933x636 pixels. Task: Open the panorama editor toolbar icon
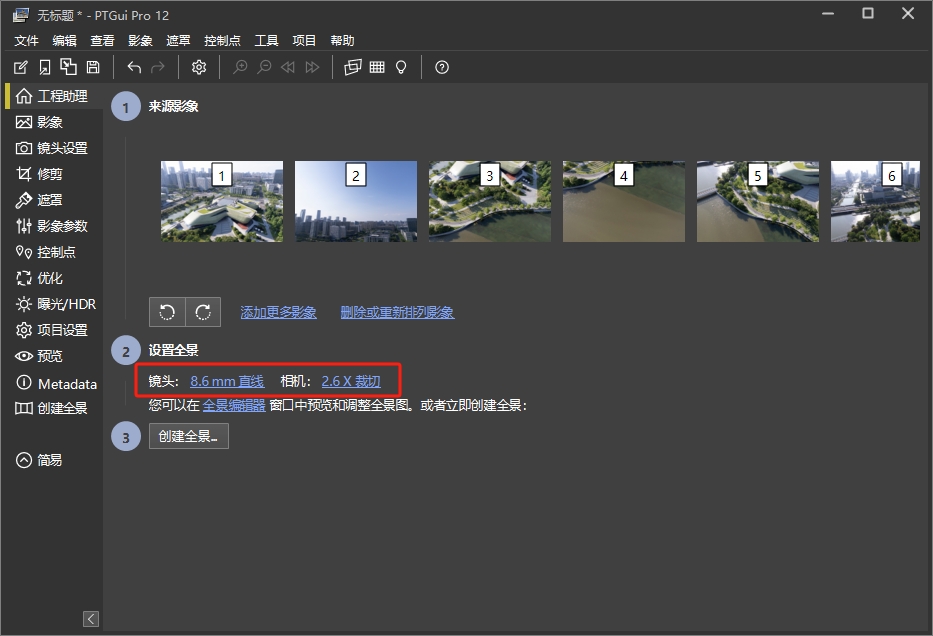[352, 67]
